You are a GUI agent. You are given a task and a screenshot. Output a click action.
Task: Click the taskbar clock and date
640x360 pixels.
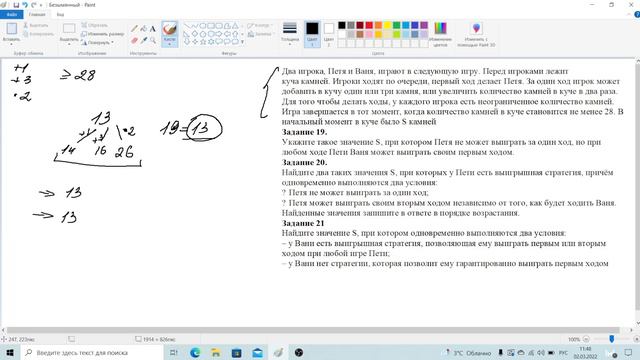pyautogui.click(x=585, y=353)
